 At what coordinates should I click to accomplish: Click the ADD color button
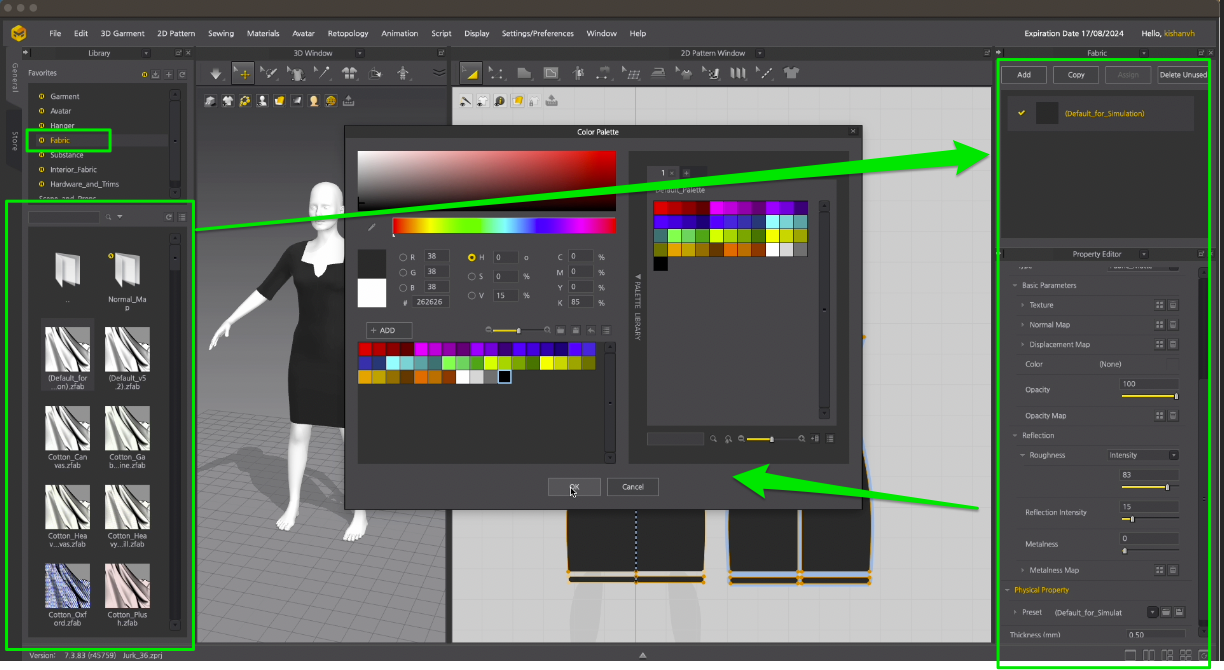[389, 330]
